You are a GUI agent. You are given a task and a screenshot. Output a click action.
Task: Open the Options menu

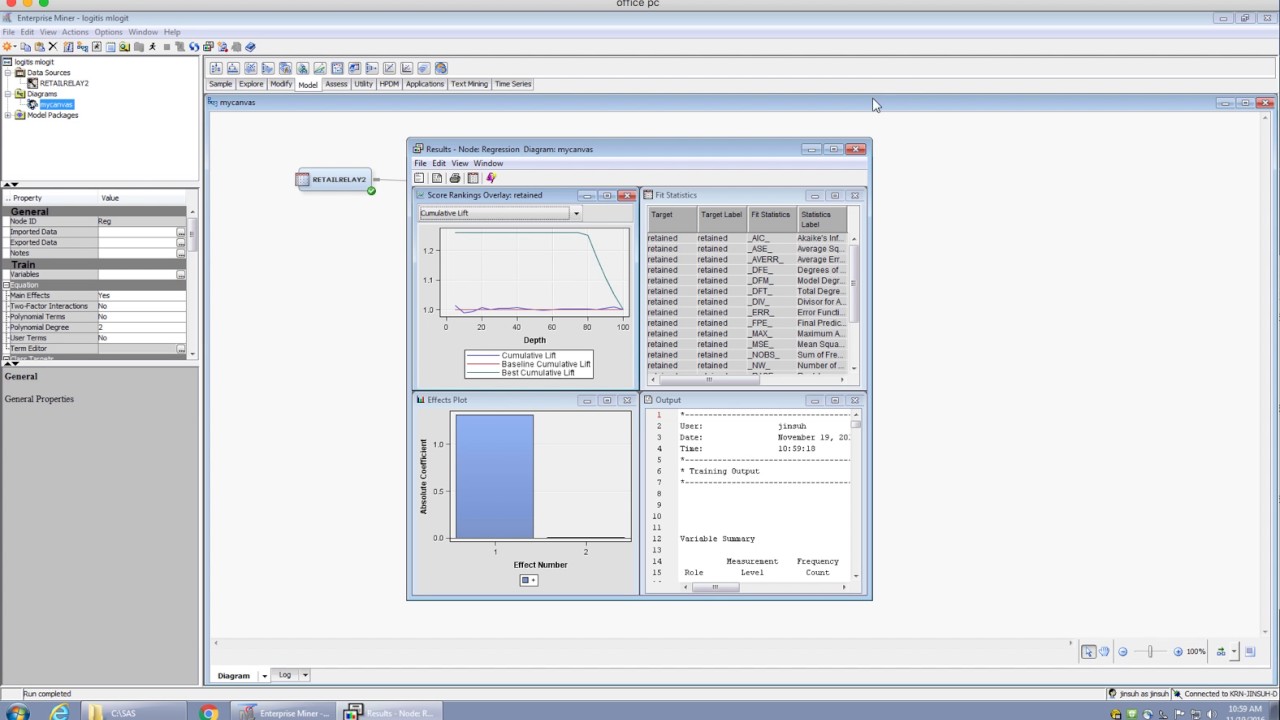point(108,32)
